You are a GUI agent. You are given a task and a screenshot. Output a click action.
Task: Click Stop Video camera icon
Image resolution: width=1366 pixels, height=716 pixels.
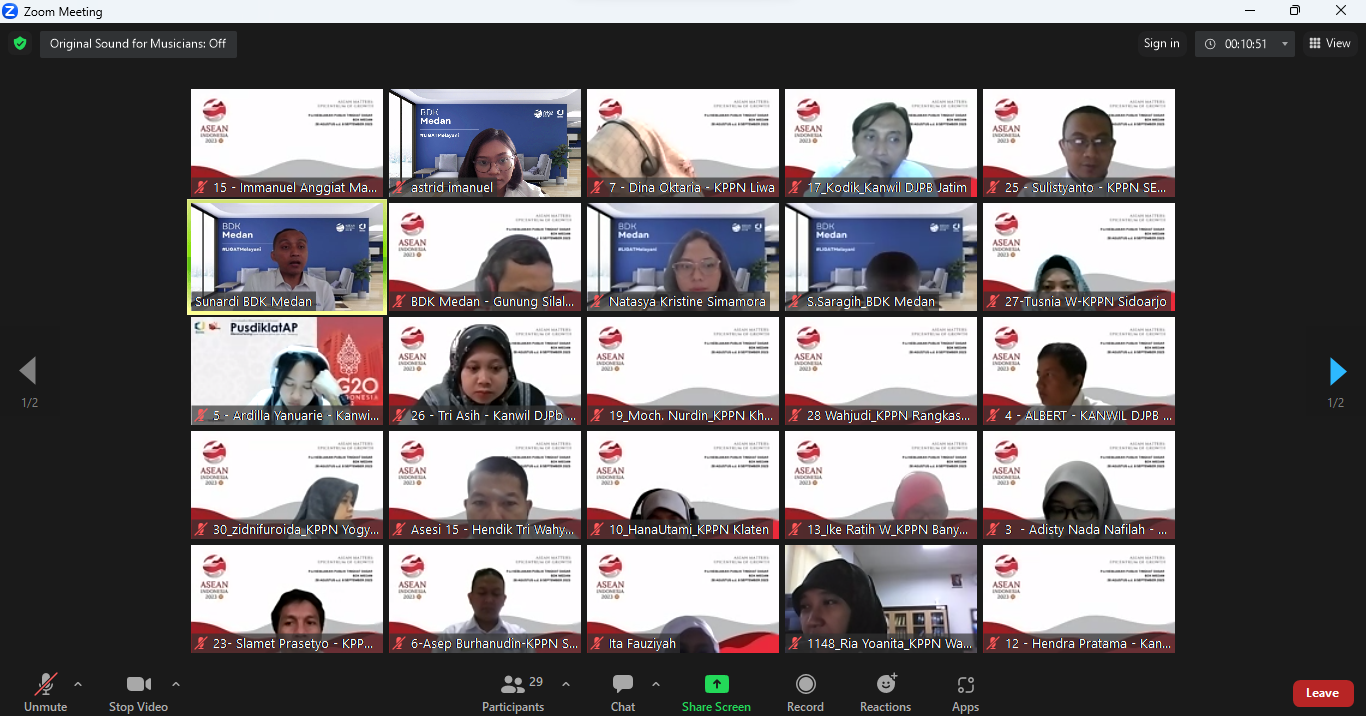point(138,685)
